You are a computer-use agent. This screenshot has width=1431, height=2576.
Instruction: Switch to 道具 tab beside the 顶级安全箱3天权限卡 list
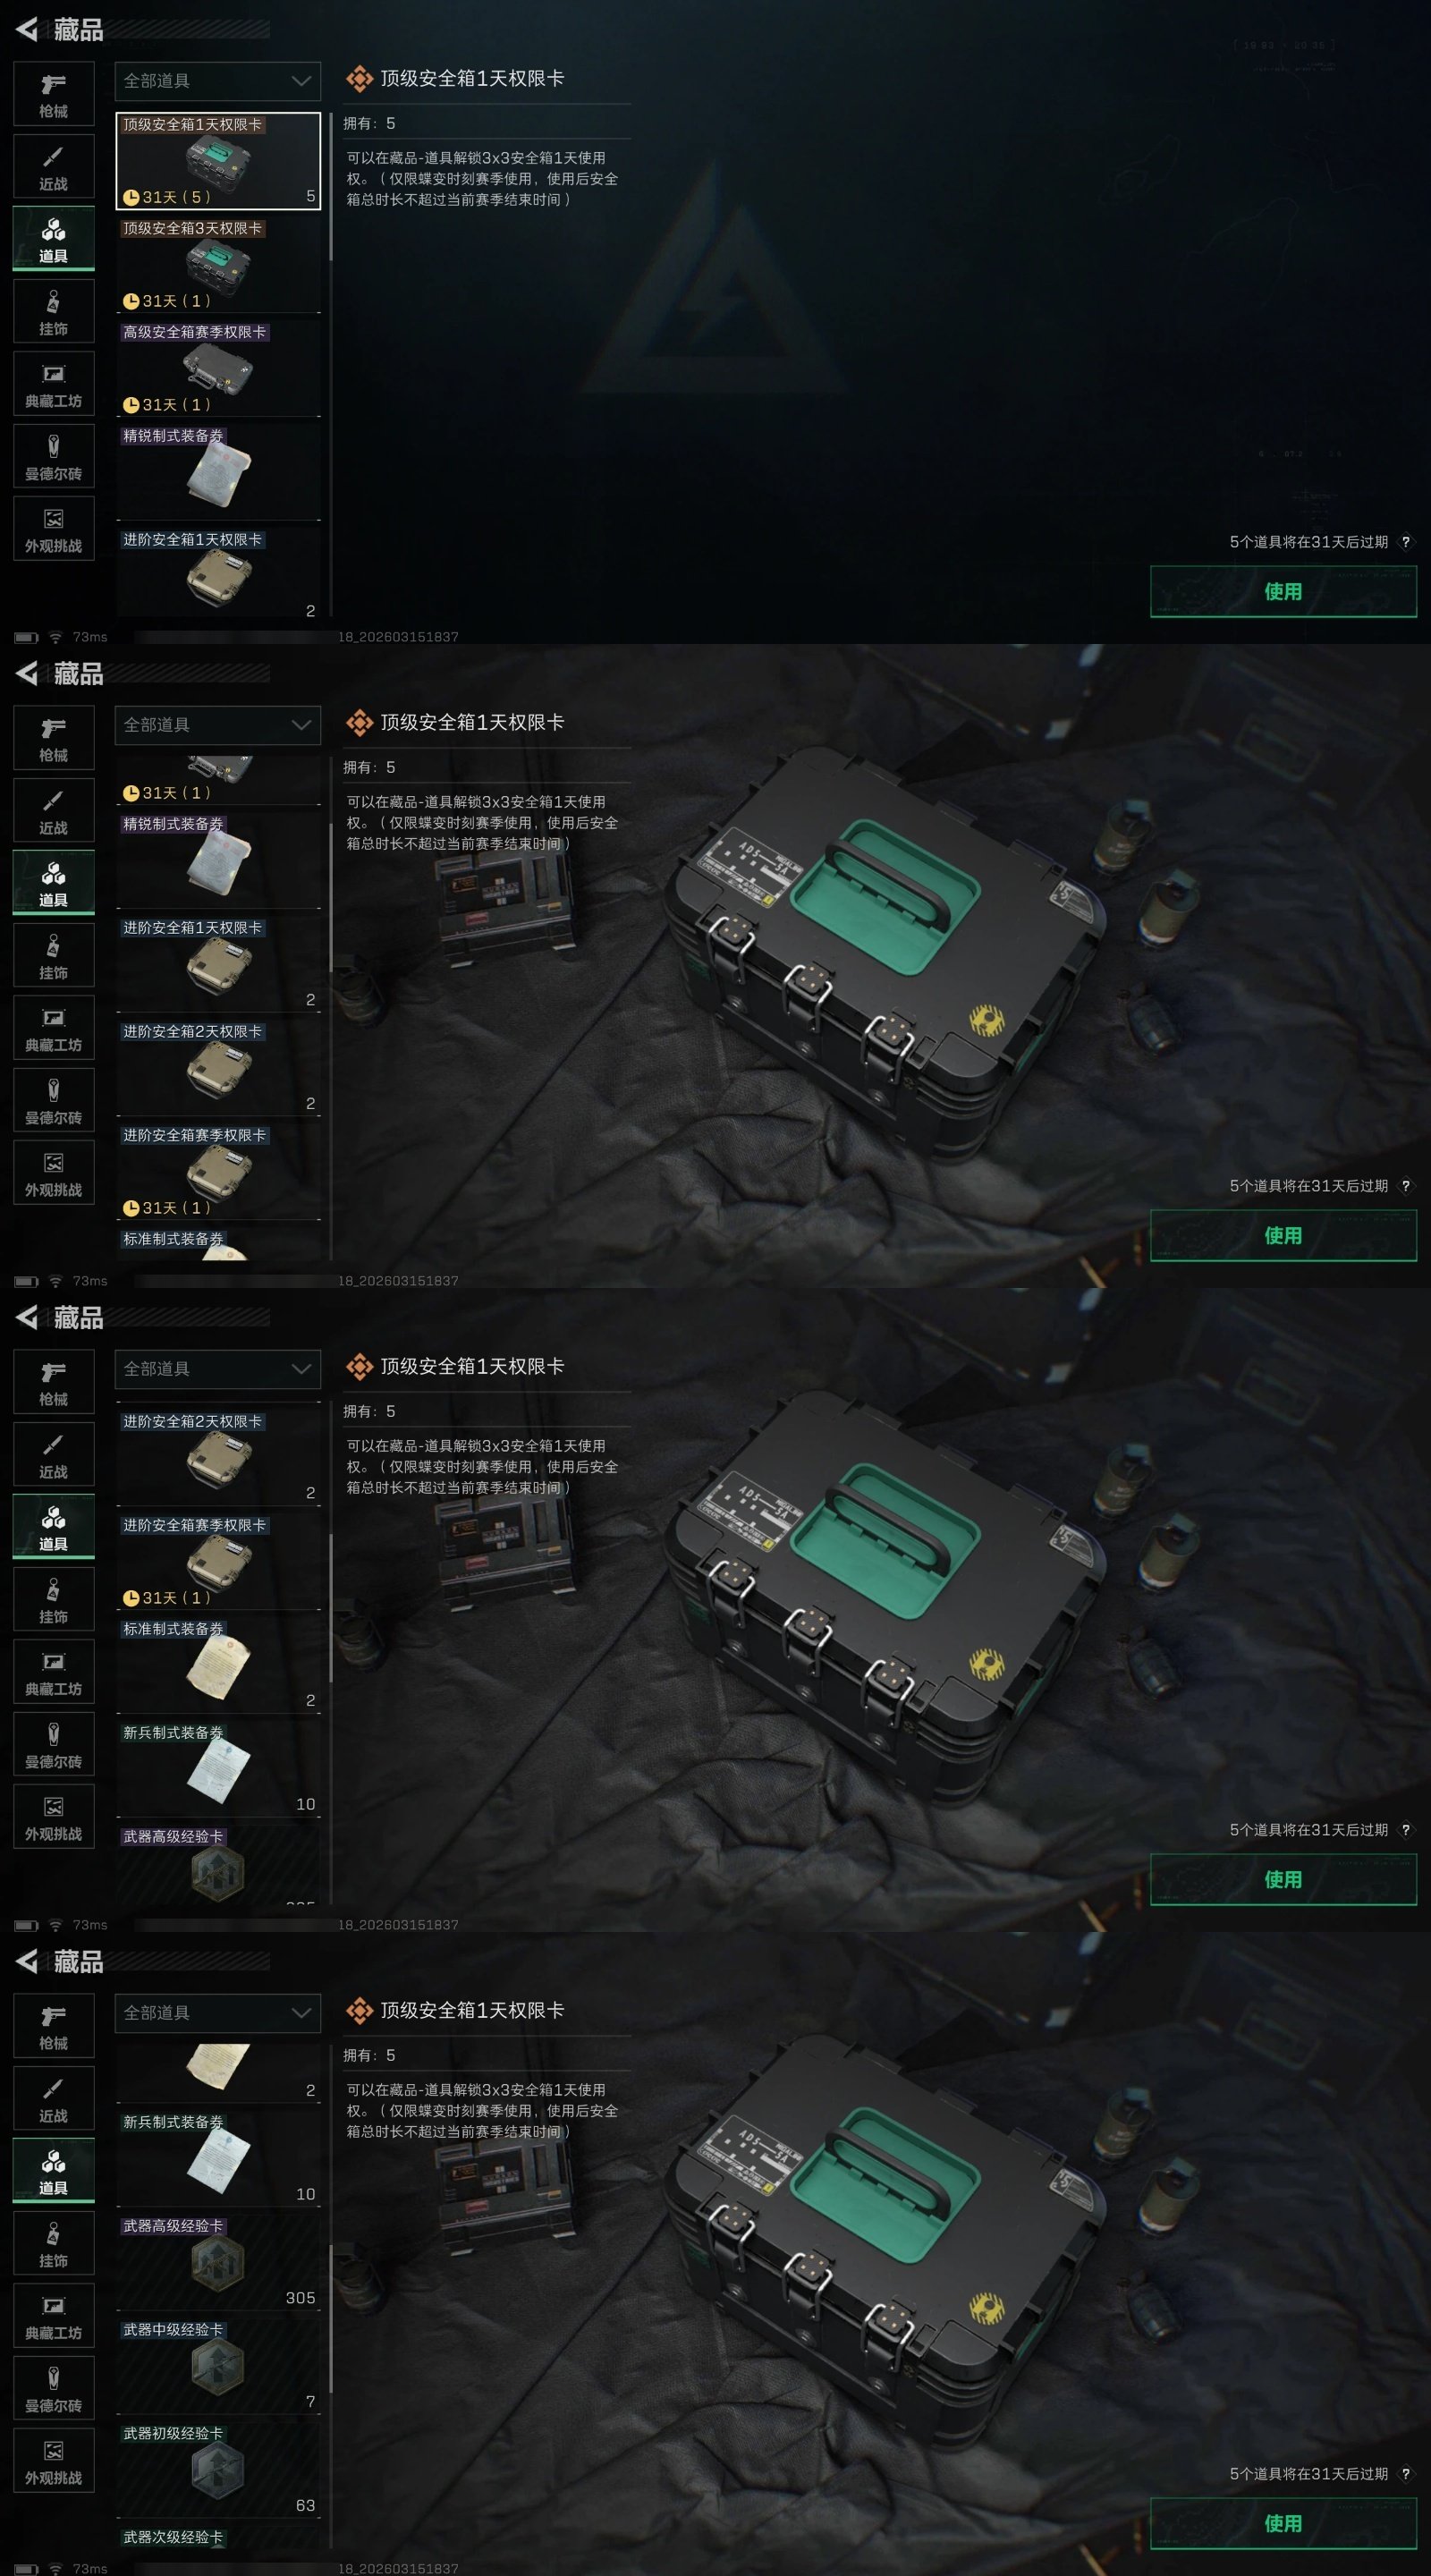[54, 240]
